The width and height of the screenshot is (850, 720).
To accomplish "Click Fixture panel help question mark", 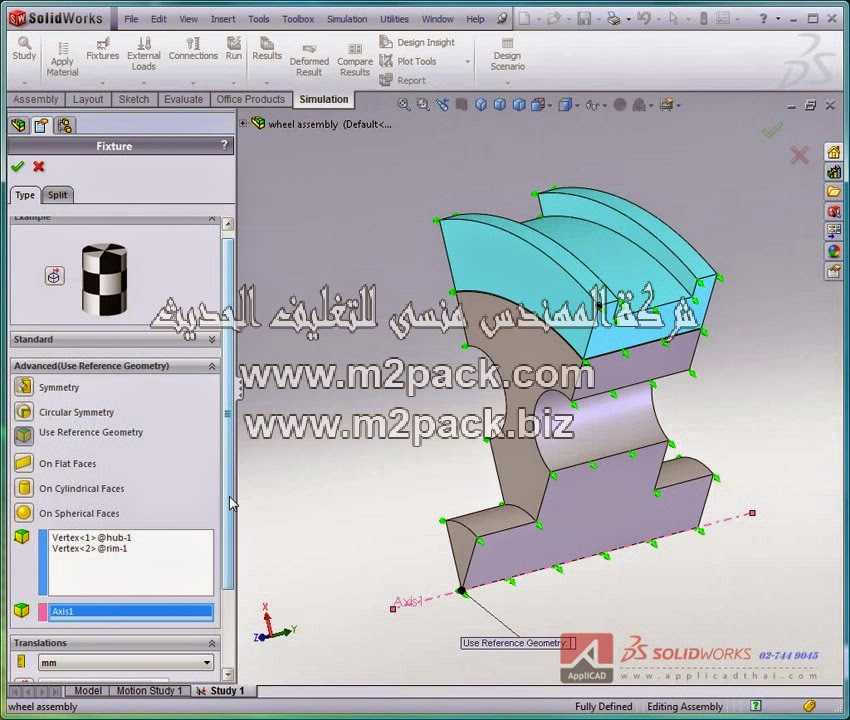I will (224, 145).
